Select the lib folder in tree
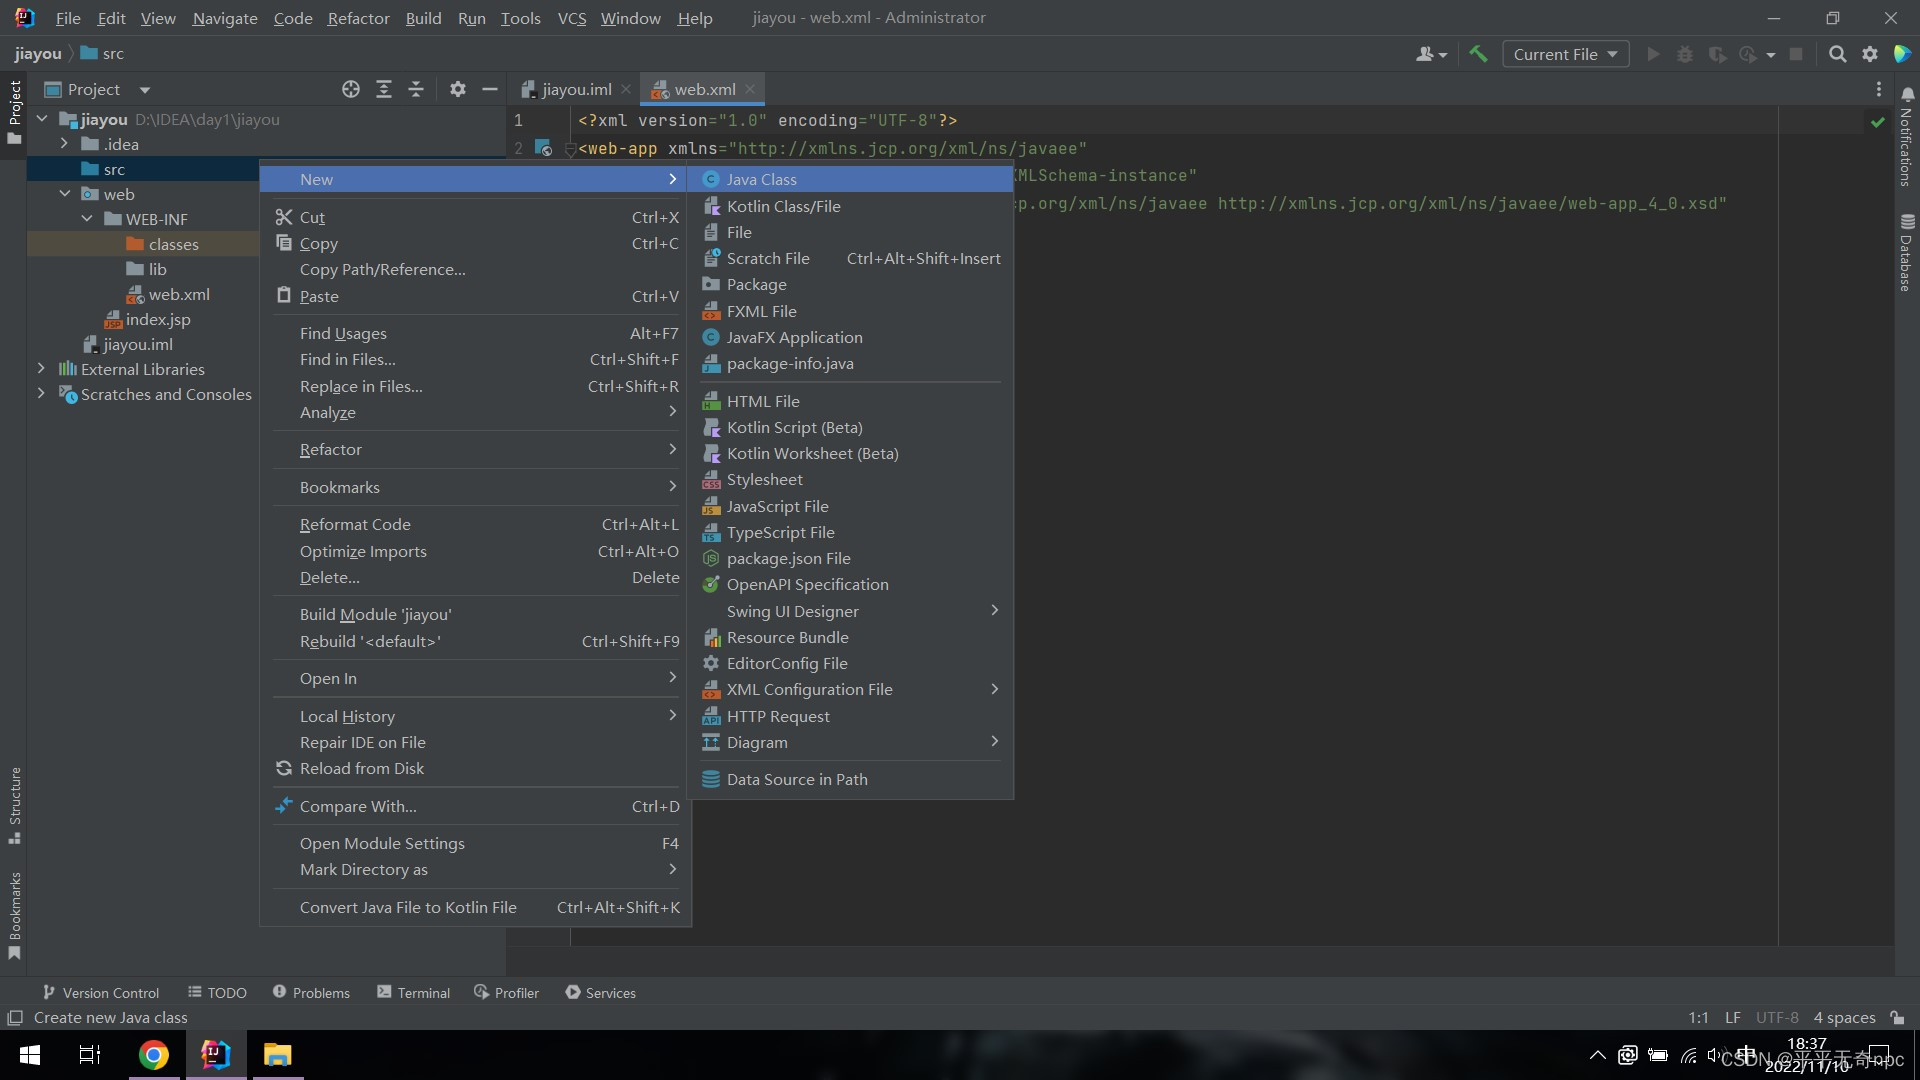The width and height of the screenshot is (1920, 1080). pyautogui.click(x=157, y=269)
